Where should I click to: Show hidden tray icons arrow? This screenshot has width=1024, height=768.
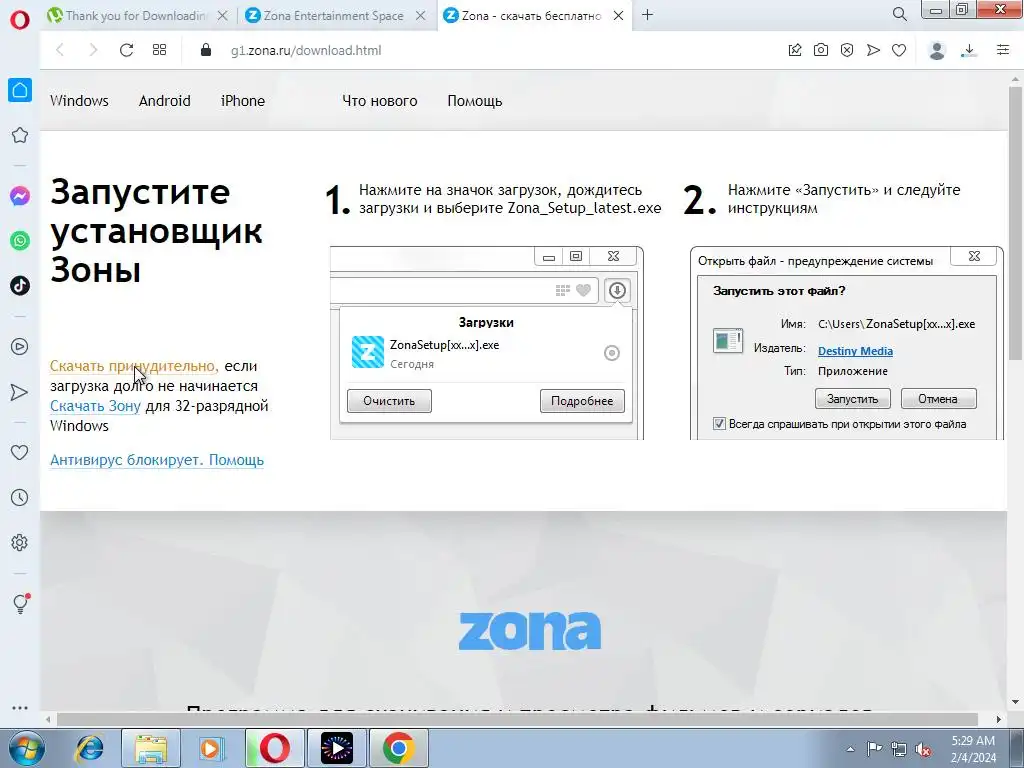850,749
